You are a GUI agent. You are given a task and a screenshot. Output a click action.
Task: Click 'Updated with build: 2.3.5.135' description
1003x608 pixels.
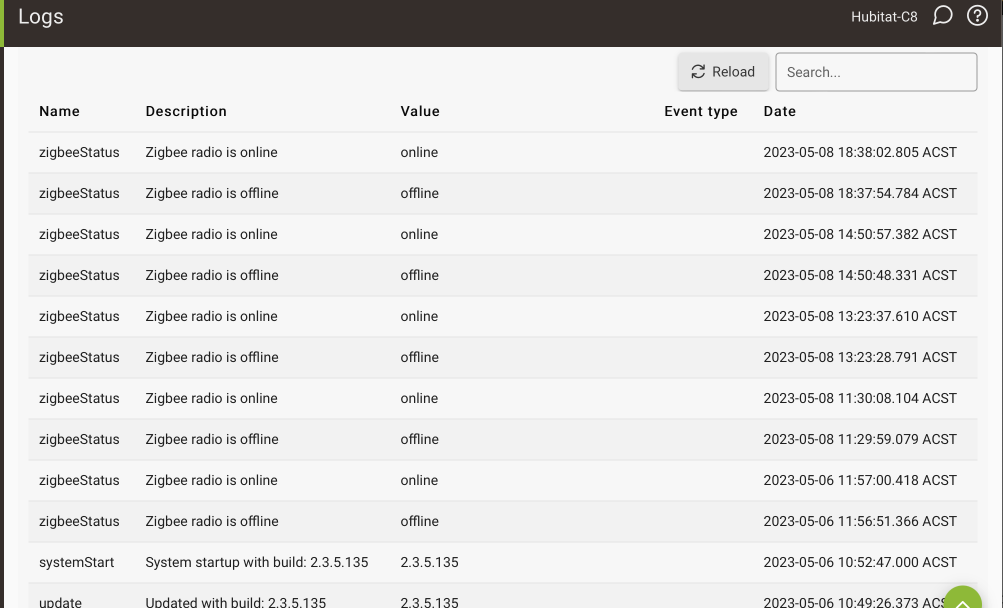[235, 602]
